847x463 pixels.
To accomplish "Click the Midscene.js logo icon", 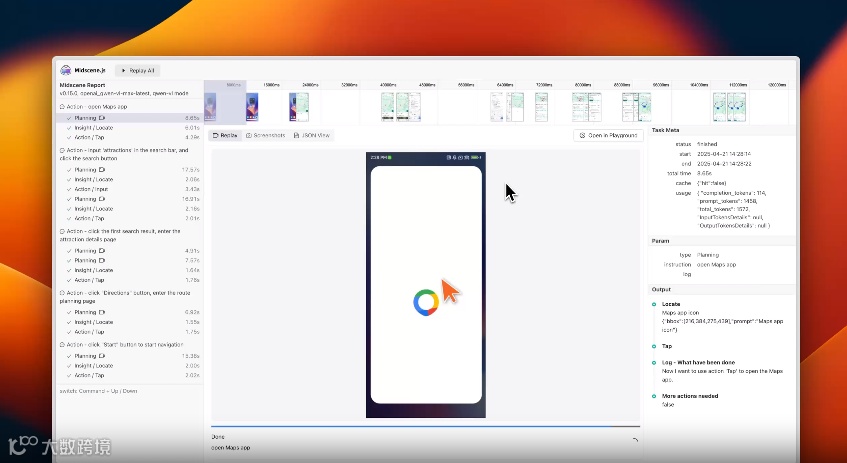I will click(x=65, y=70).
